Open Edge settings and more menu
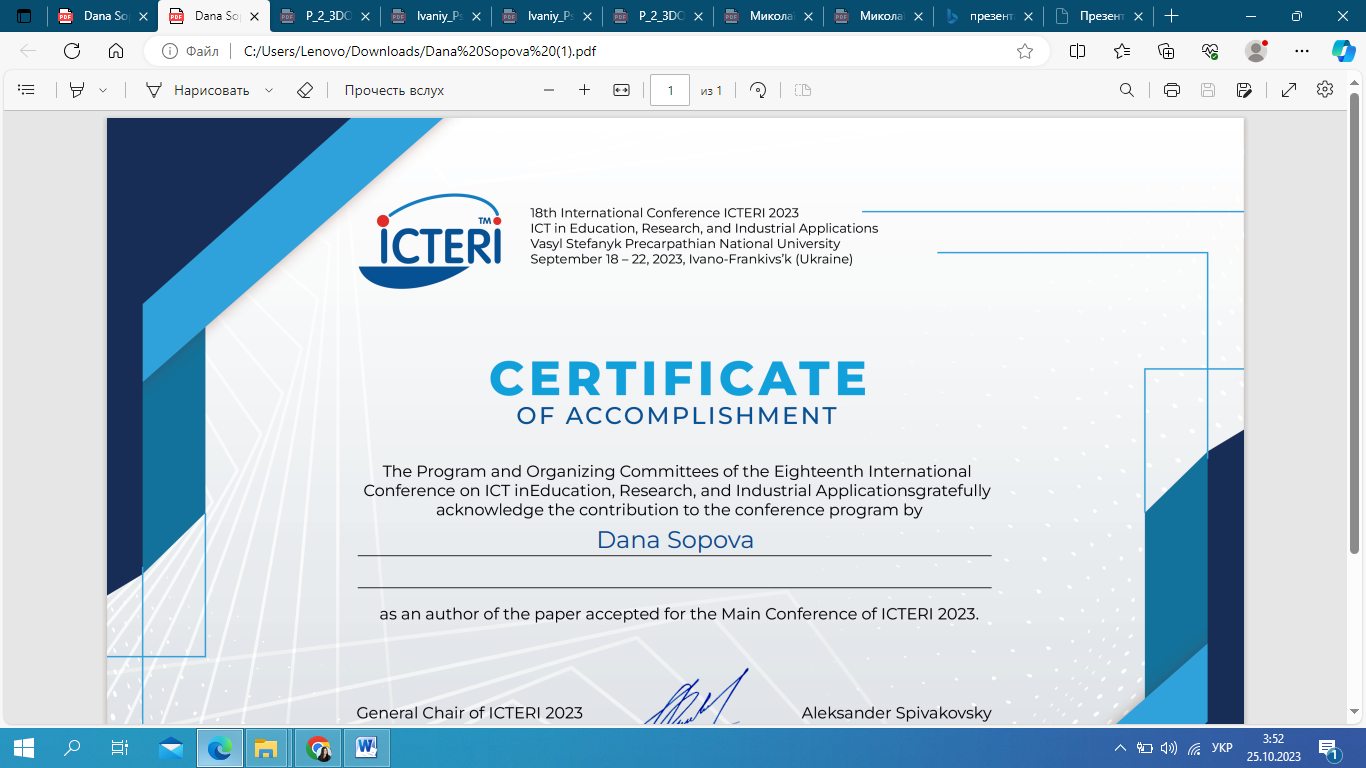The width and height of the screenshot is (1366, 768). click(1301, 51)
